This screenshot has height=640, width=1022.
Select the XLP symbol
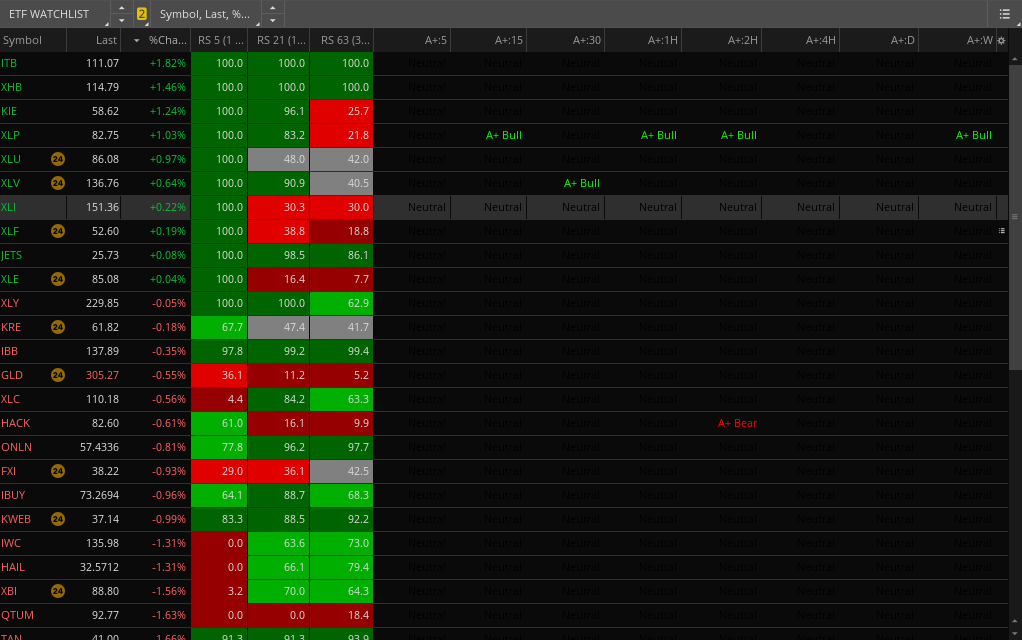click(x=10, y=136)
